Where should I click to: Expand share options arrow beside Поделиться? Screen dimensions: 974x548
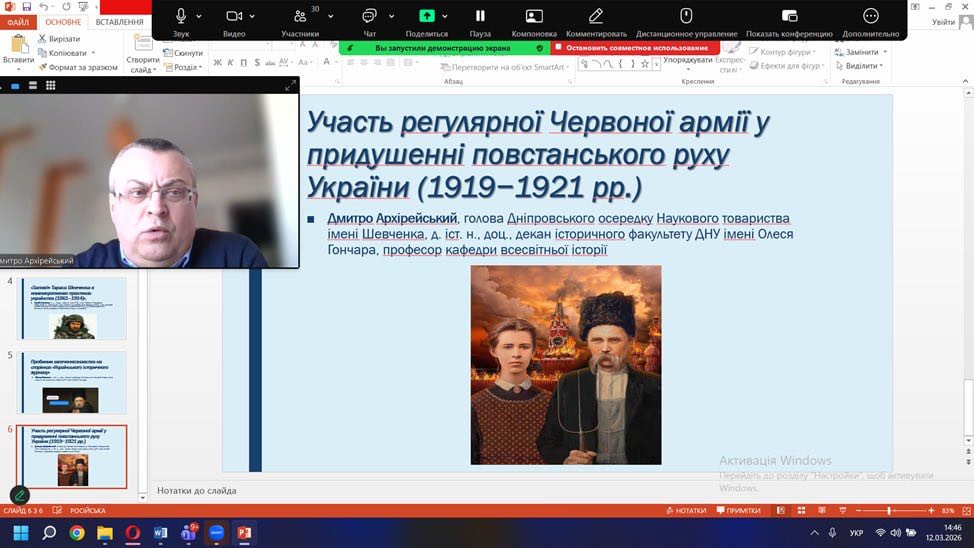pos(445,16)
